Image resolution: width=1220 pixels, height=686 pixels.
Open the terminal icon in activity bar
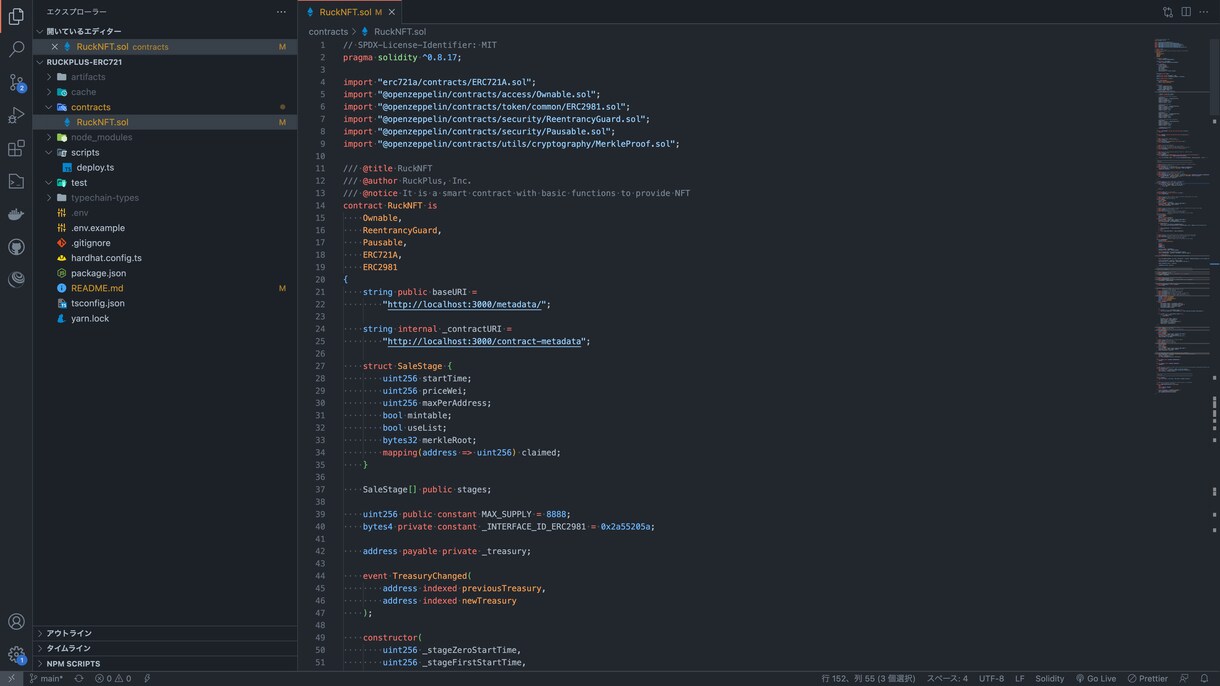click(16, 181)
